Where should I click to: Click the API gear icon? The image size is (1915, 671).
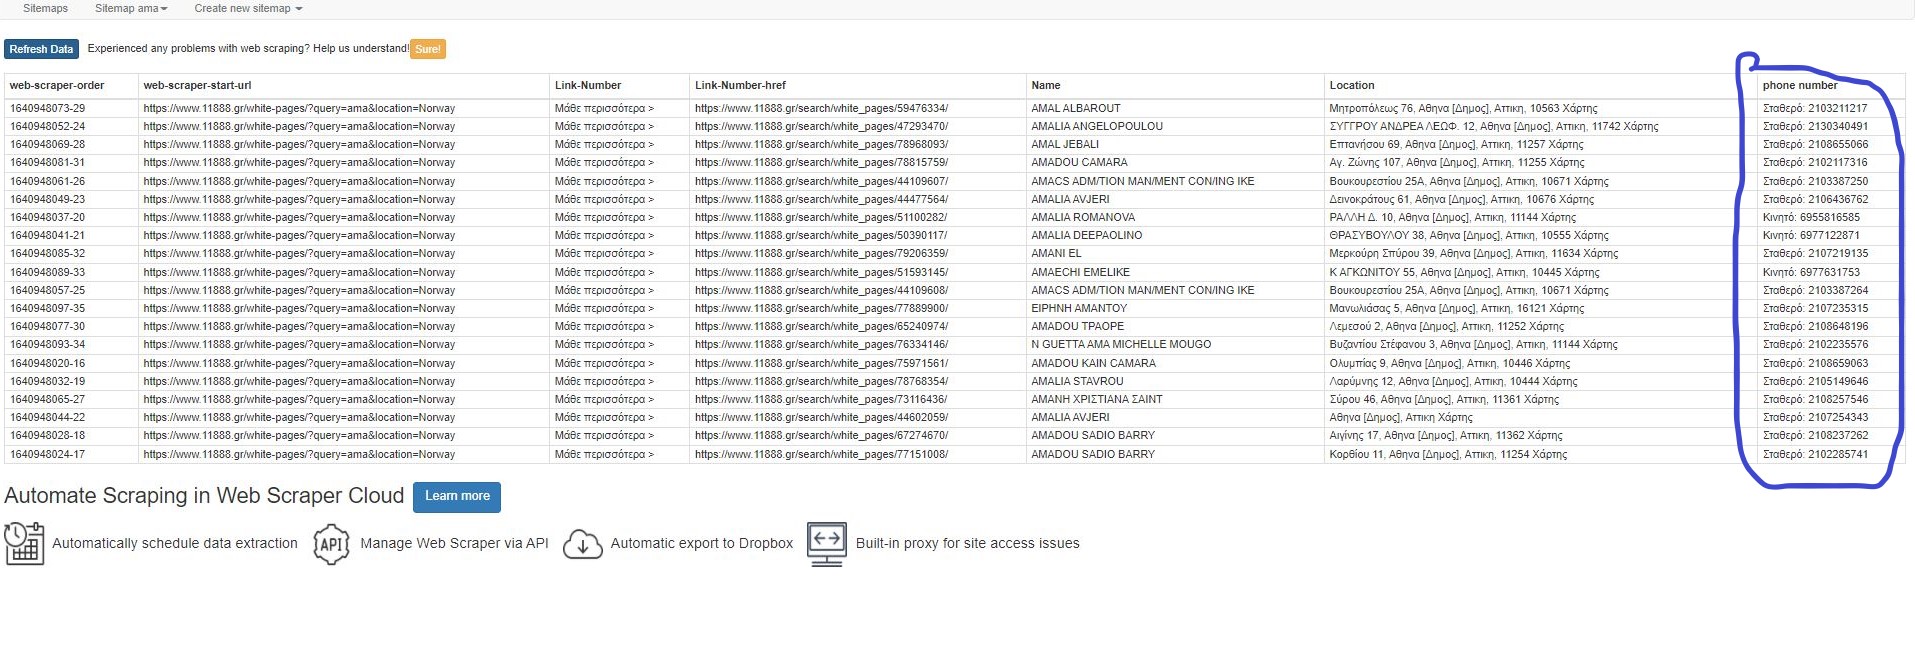point(331,544)
